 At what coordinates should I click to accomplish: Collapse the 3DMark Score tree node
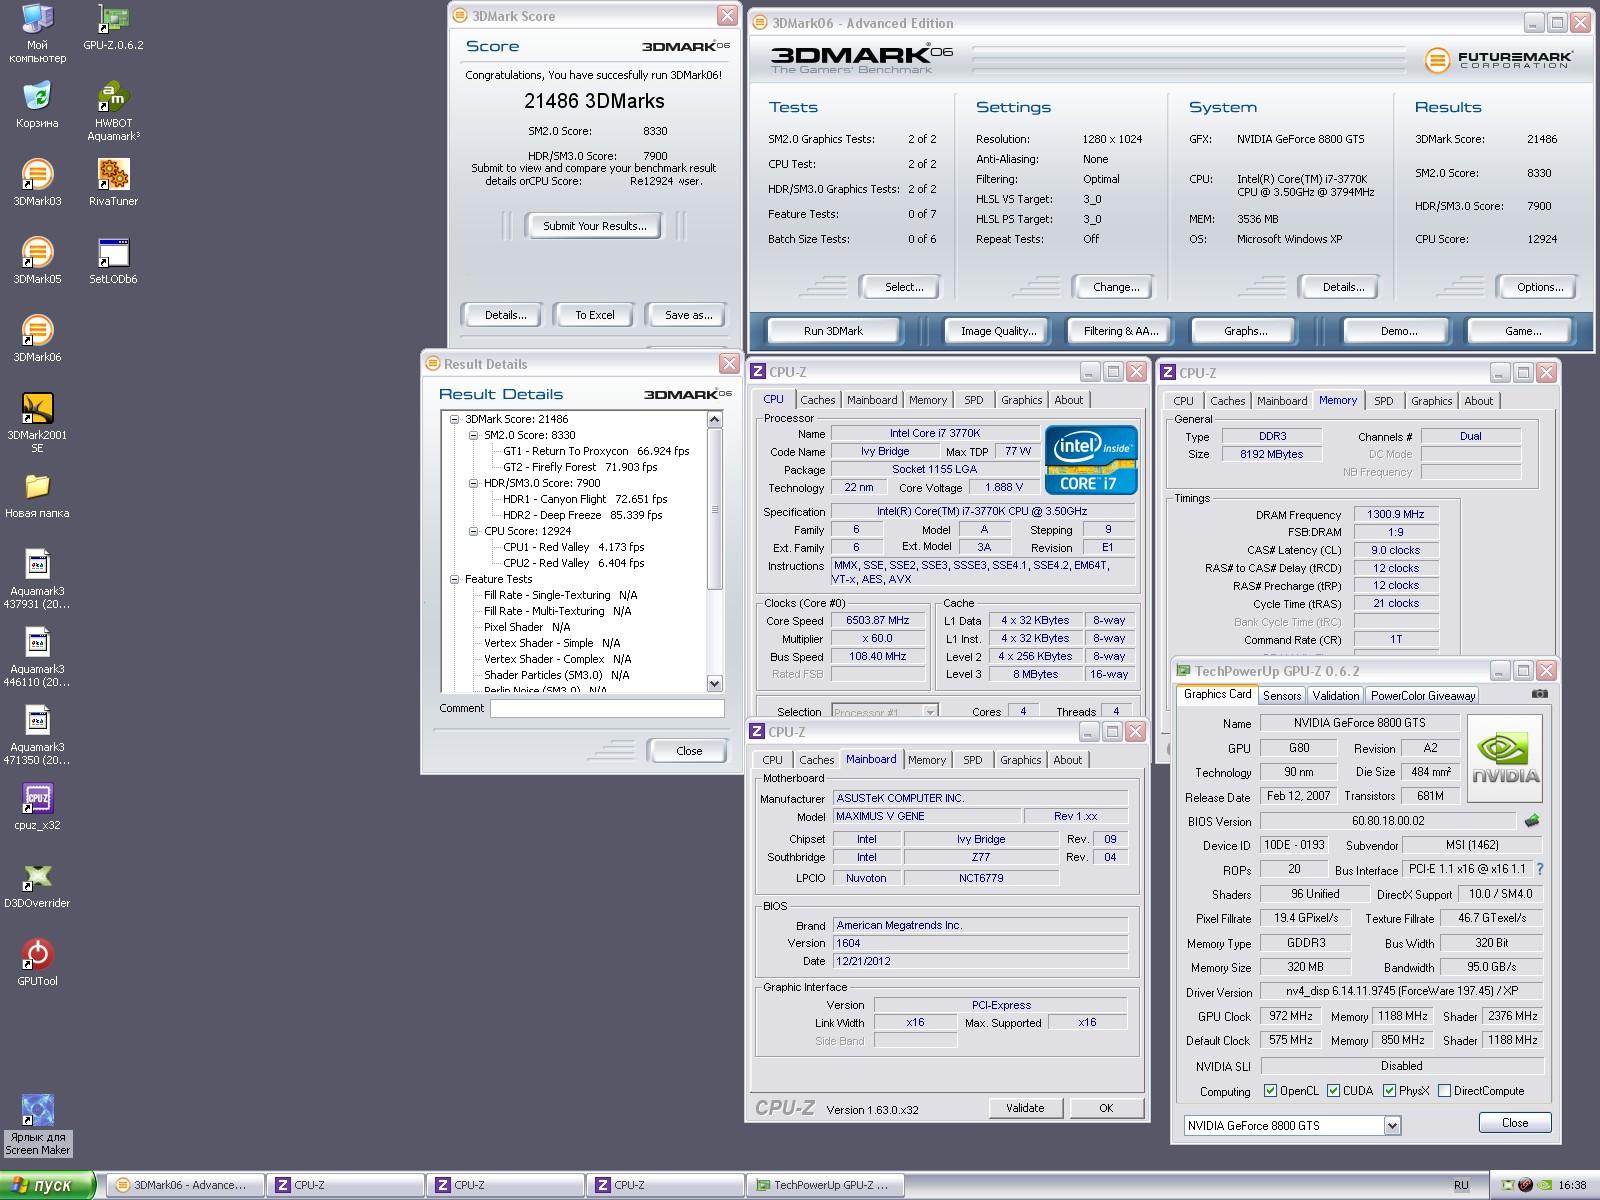(454, 419)
